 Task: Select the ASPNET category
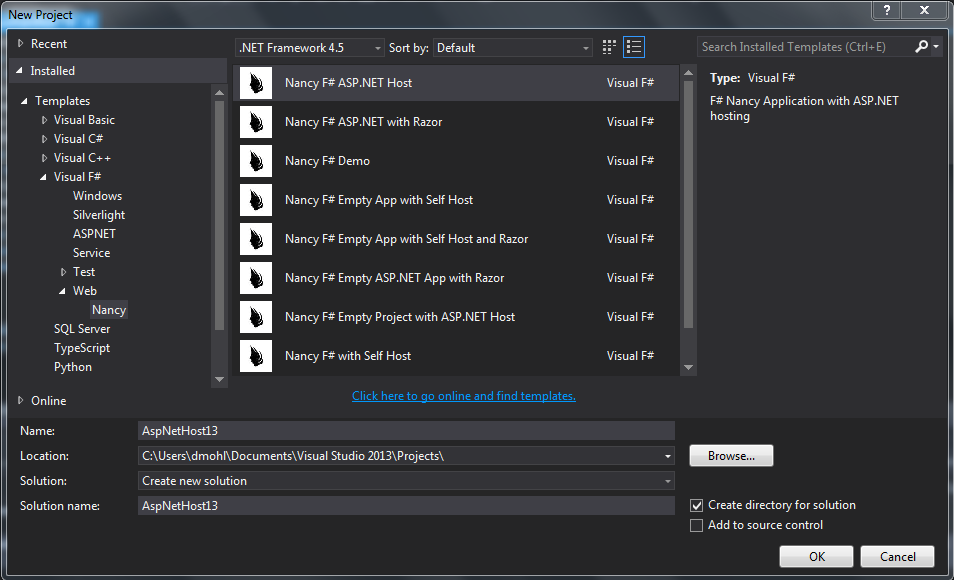pyautogui.click(x=94, y=234)
